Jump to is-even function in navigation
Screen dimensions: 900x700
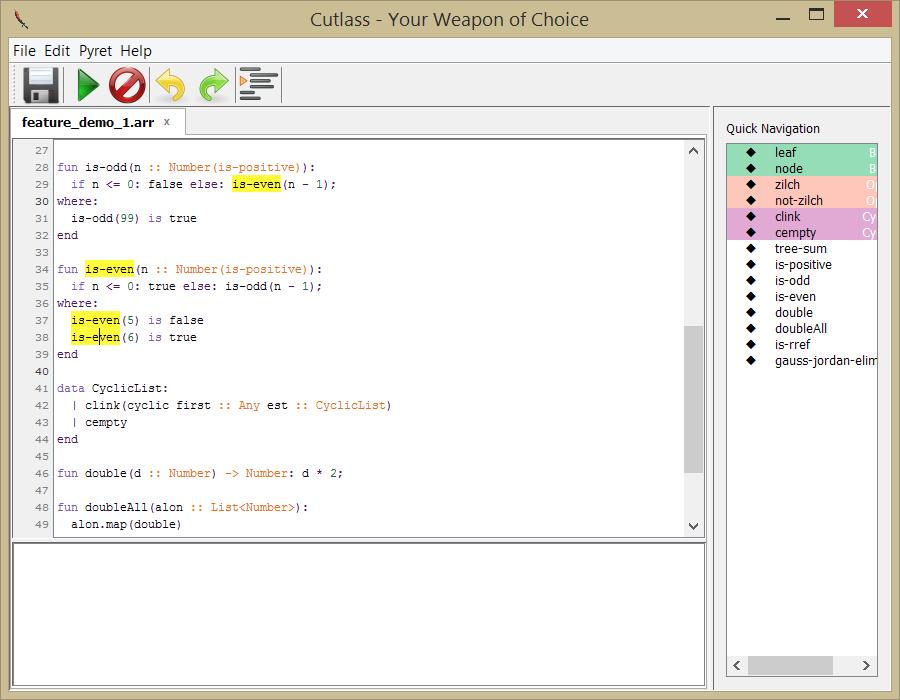tap(802, 297)
